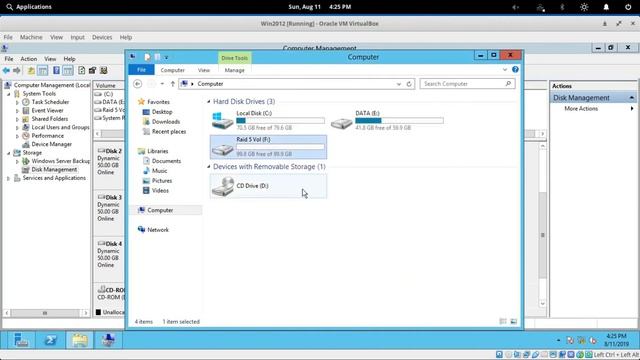Click the Search Computer field
The width and height of the screenshot is (640, 360).
[467, 84]
